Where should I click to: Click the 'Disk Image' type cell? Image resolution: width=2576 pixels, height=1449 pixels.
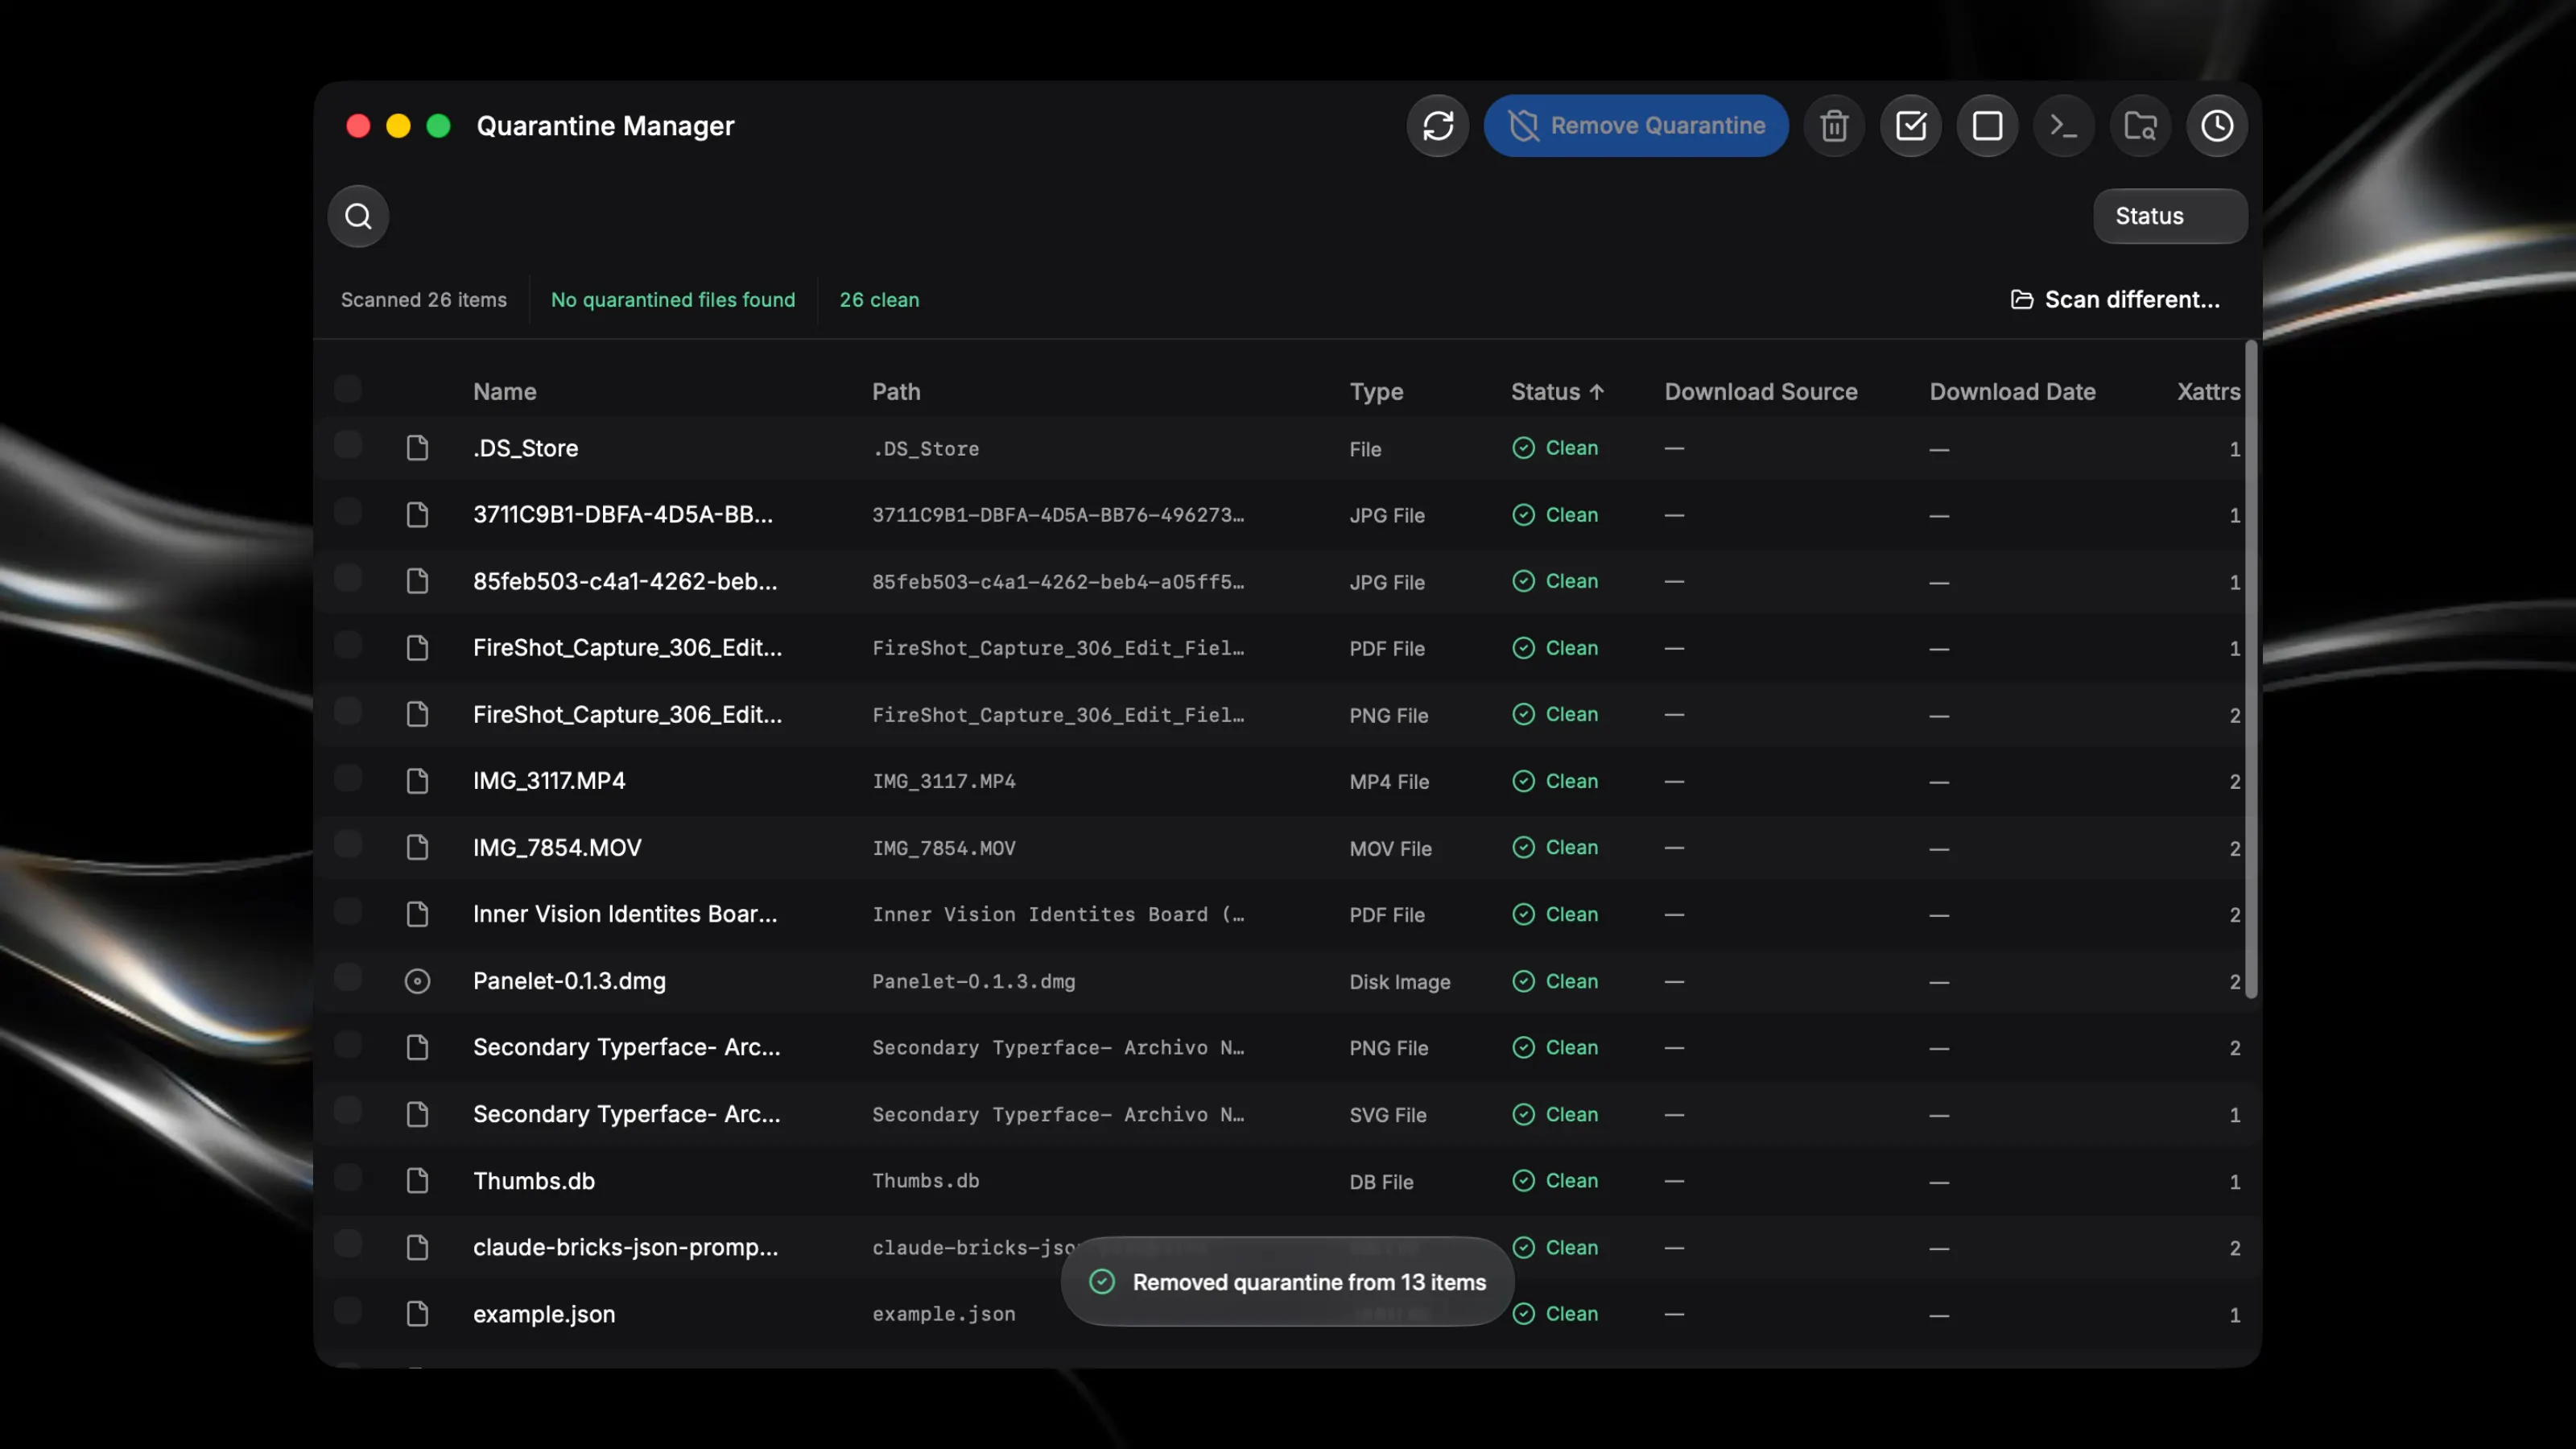(1399, 982)
